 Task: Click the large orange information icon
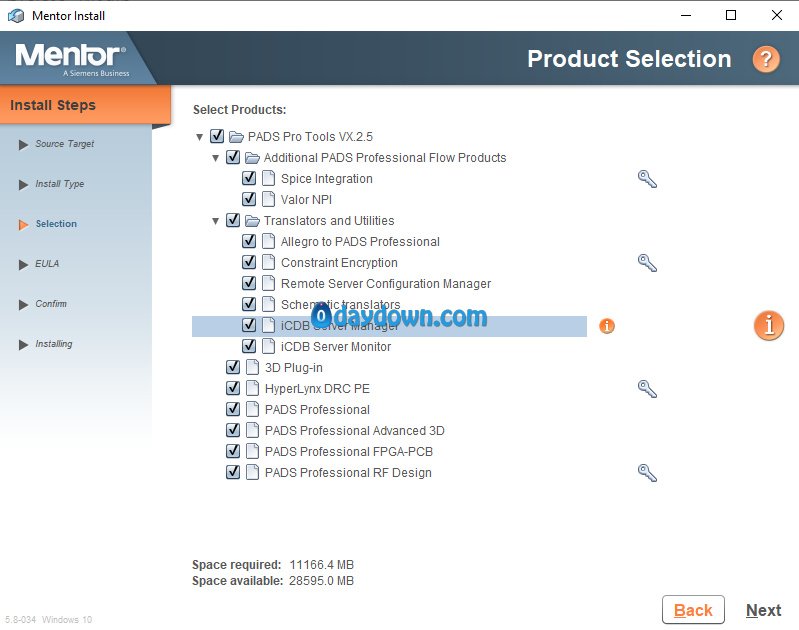pyautogui.click(x=768, y=325)
